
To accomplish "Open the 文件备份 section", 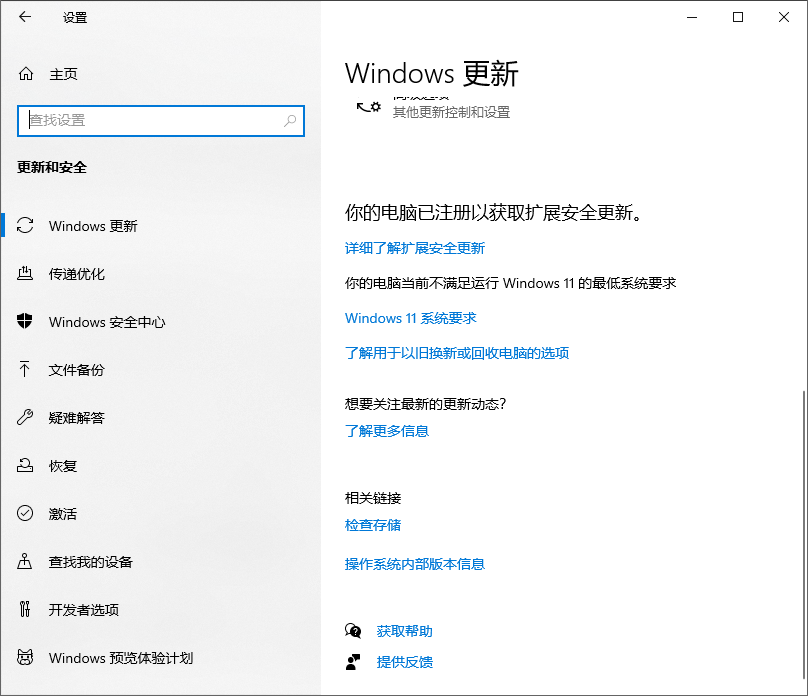I will click(160, 369).
